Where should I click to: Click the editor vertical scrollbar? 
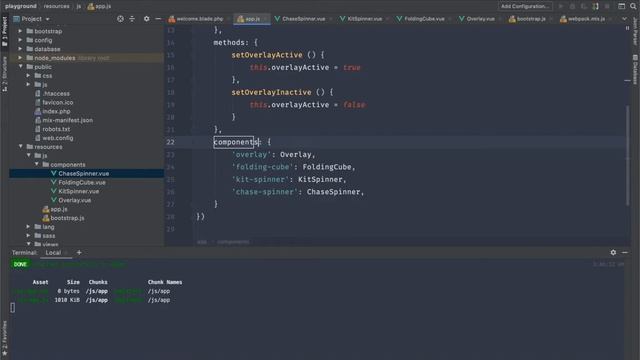[x=628, y=155]
